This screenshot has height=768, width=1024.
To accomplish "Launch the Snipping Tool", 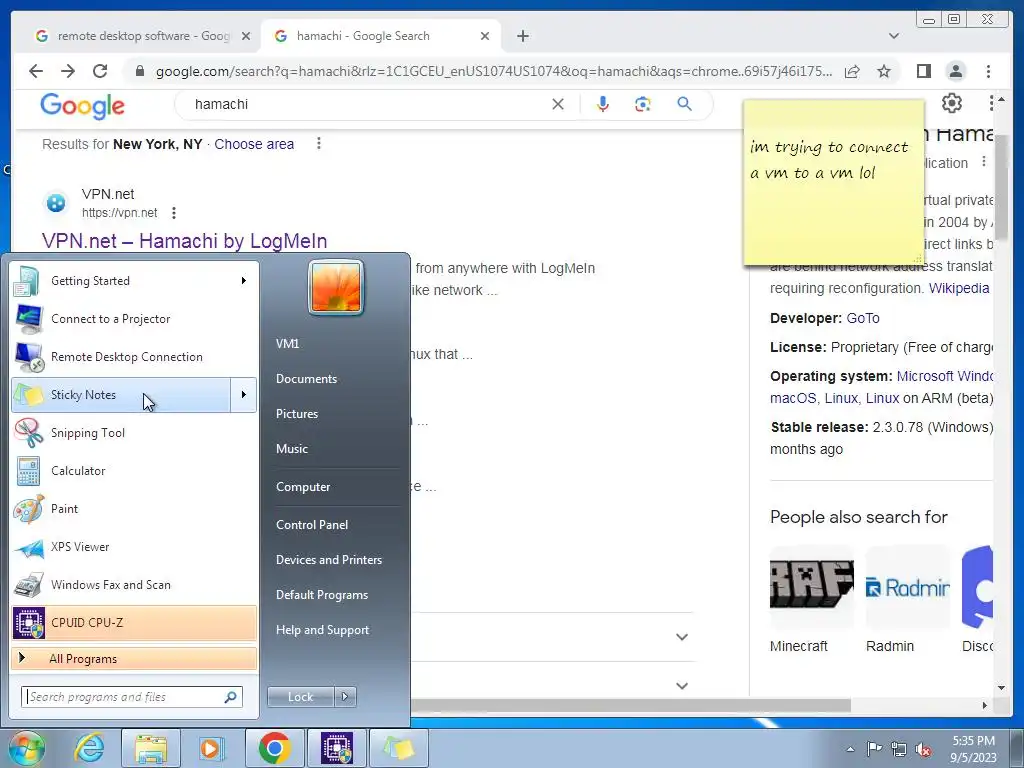I will coord(134,432).
